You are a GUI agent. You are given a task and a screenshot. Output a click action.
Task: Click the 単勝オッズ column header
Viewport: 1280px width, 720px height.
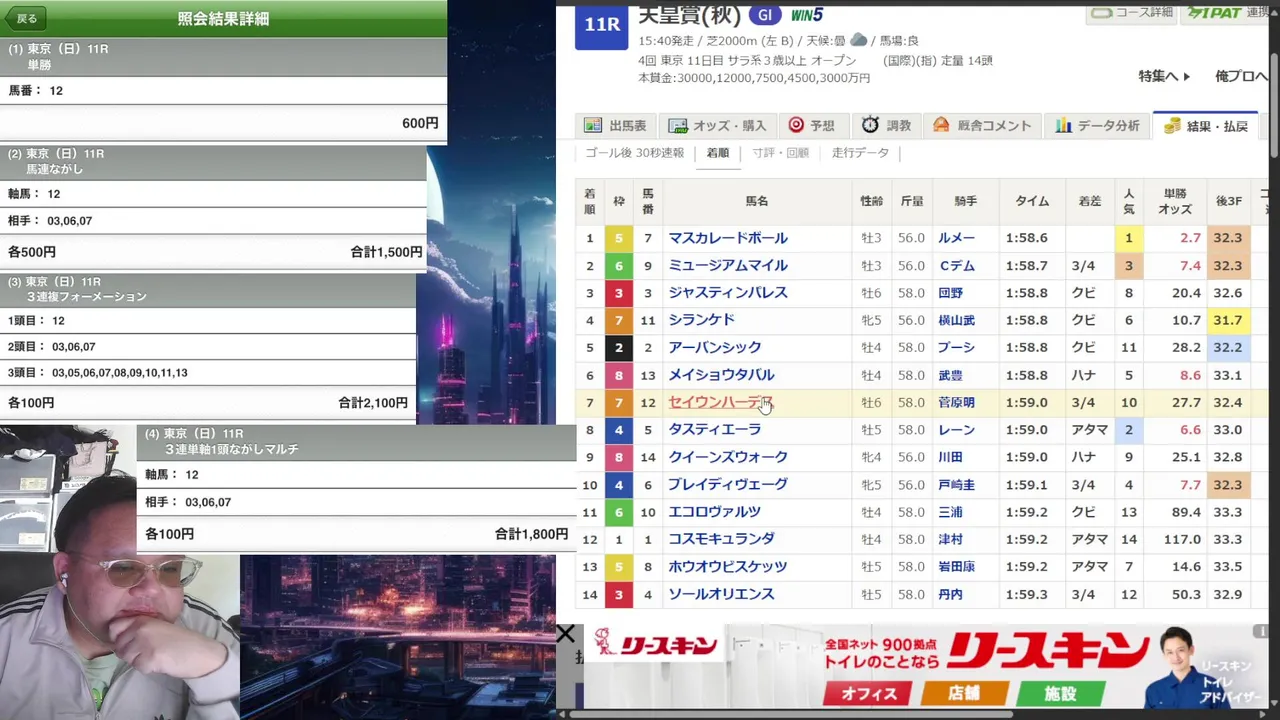pyautogui.click(x=1175, y=201)
